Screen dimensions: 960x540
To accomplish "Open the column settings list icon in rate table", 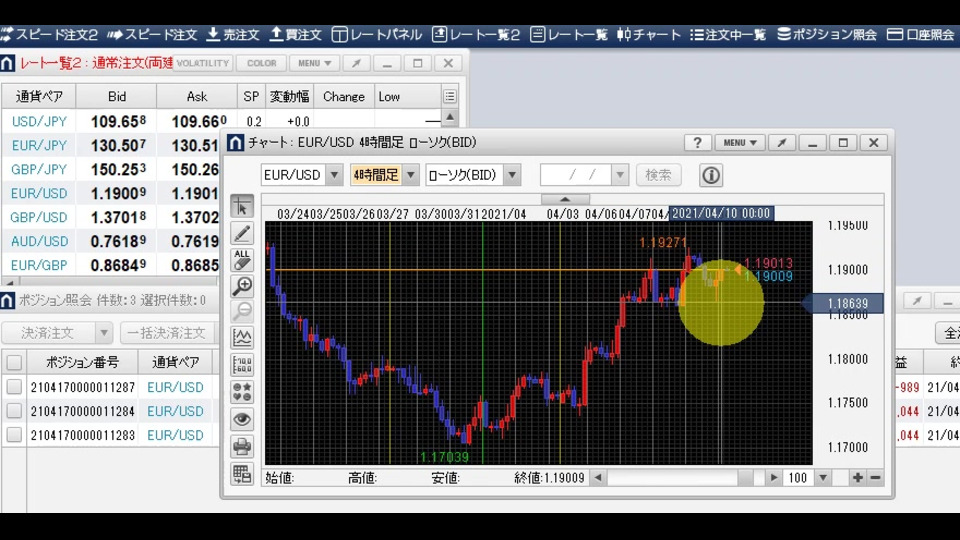I will tap(450, 96).
